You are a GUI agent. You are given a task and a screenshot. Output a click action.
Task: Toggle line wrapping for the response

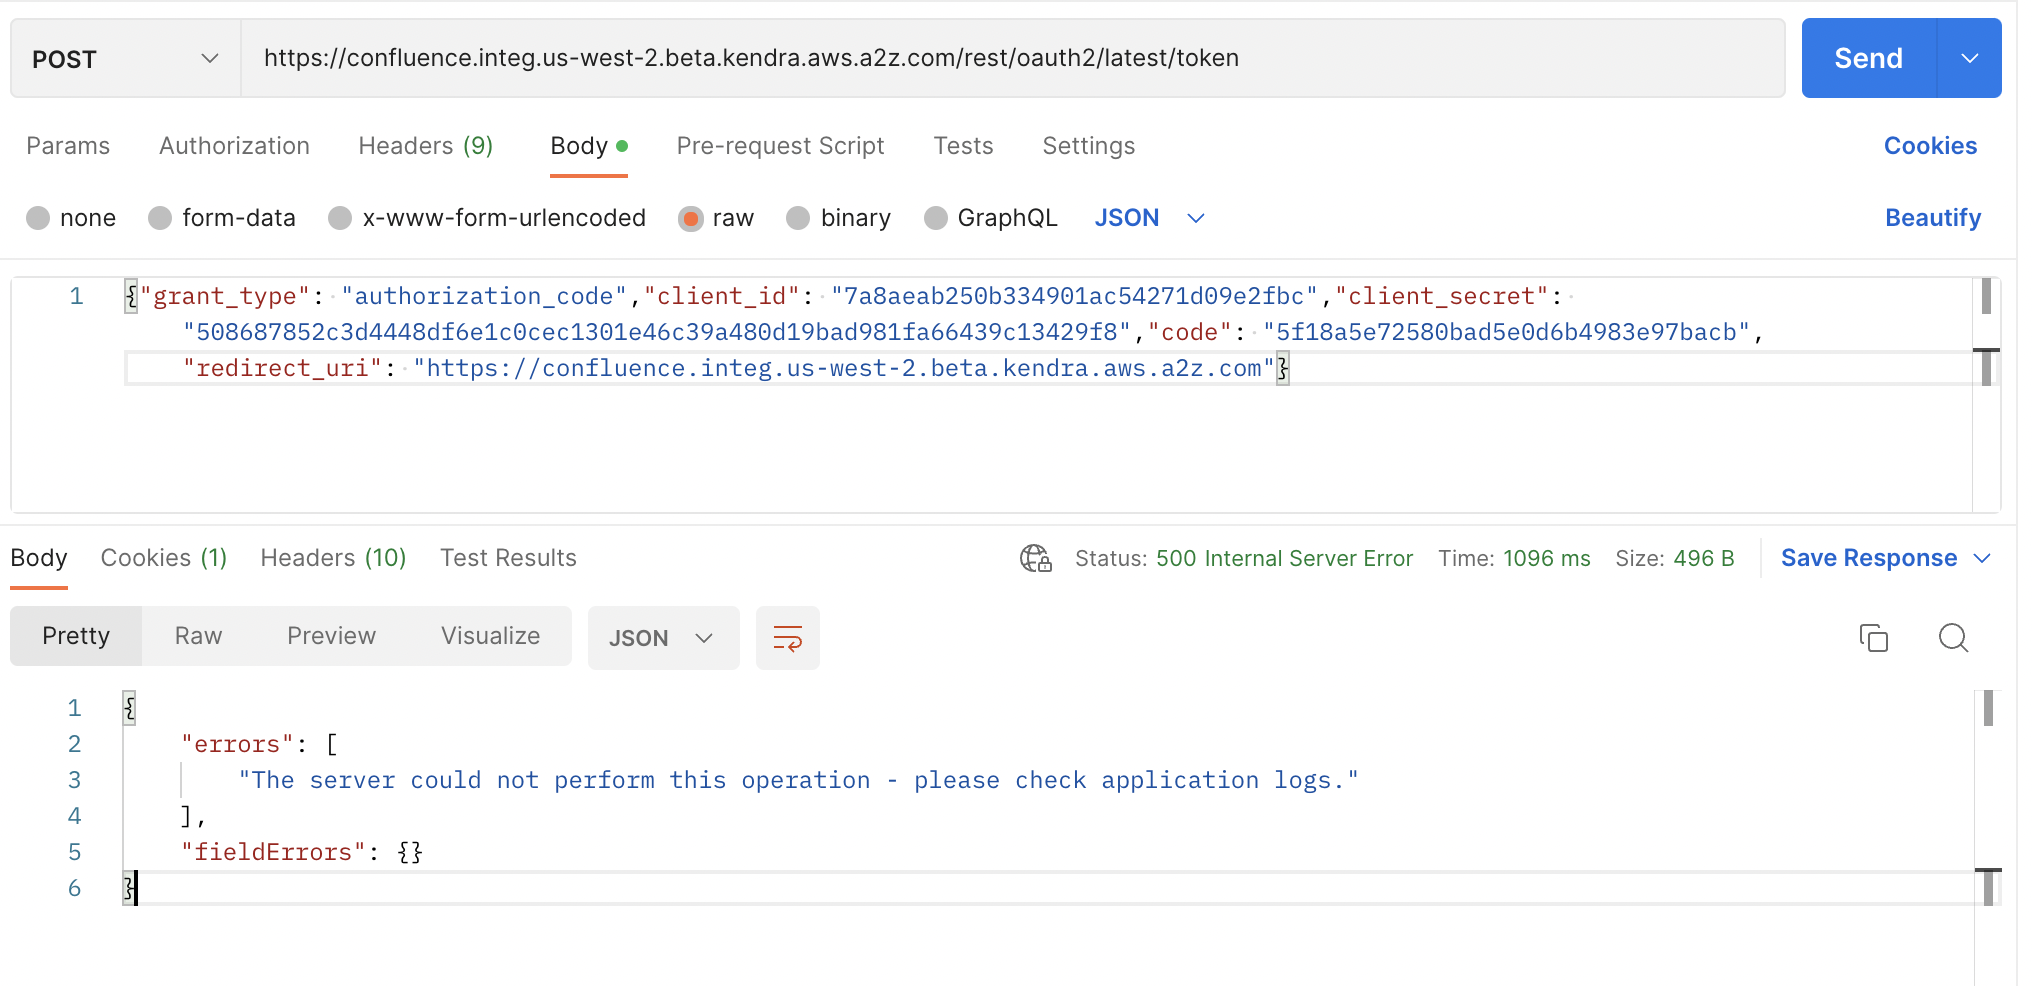[x=787, y=637]
